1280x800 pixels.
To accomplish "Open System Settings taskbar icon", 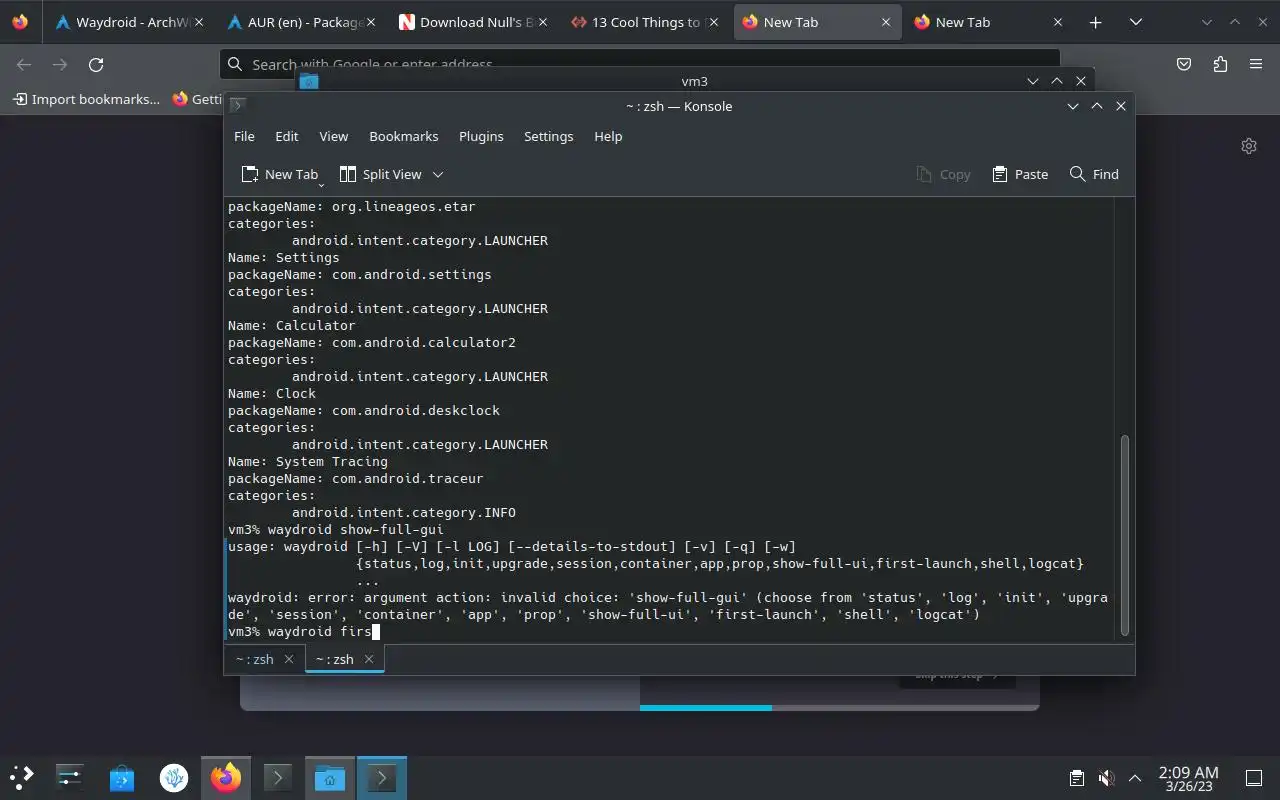I will 69,777.
